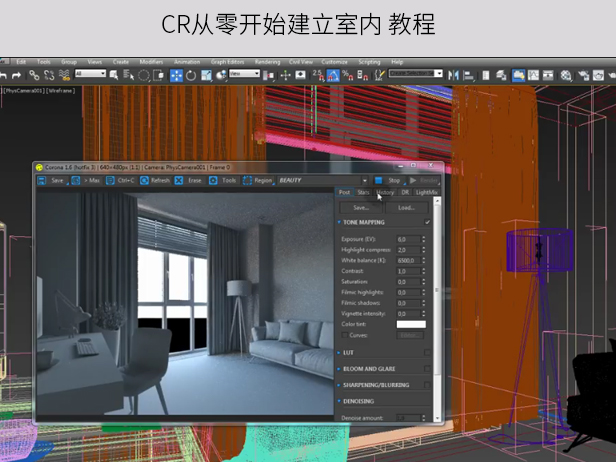The image size is (616, 462).
Task: Enable the Bloom and Glare checkbox
Action: tap(428, 369)
